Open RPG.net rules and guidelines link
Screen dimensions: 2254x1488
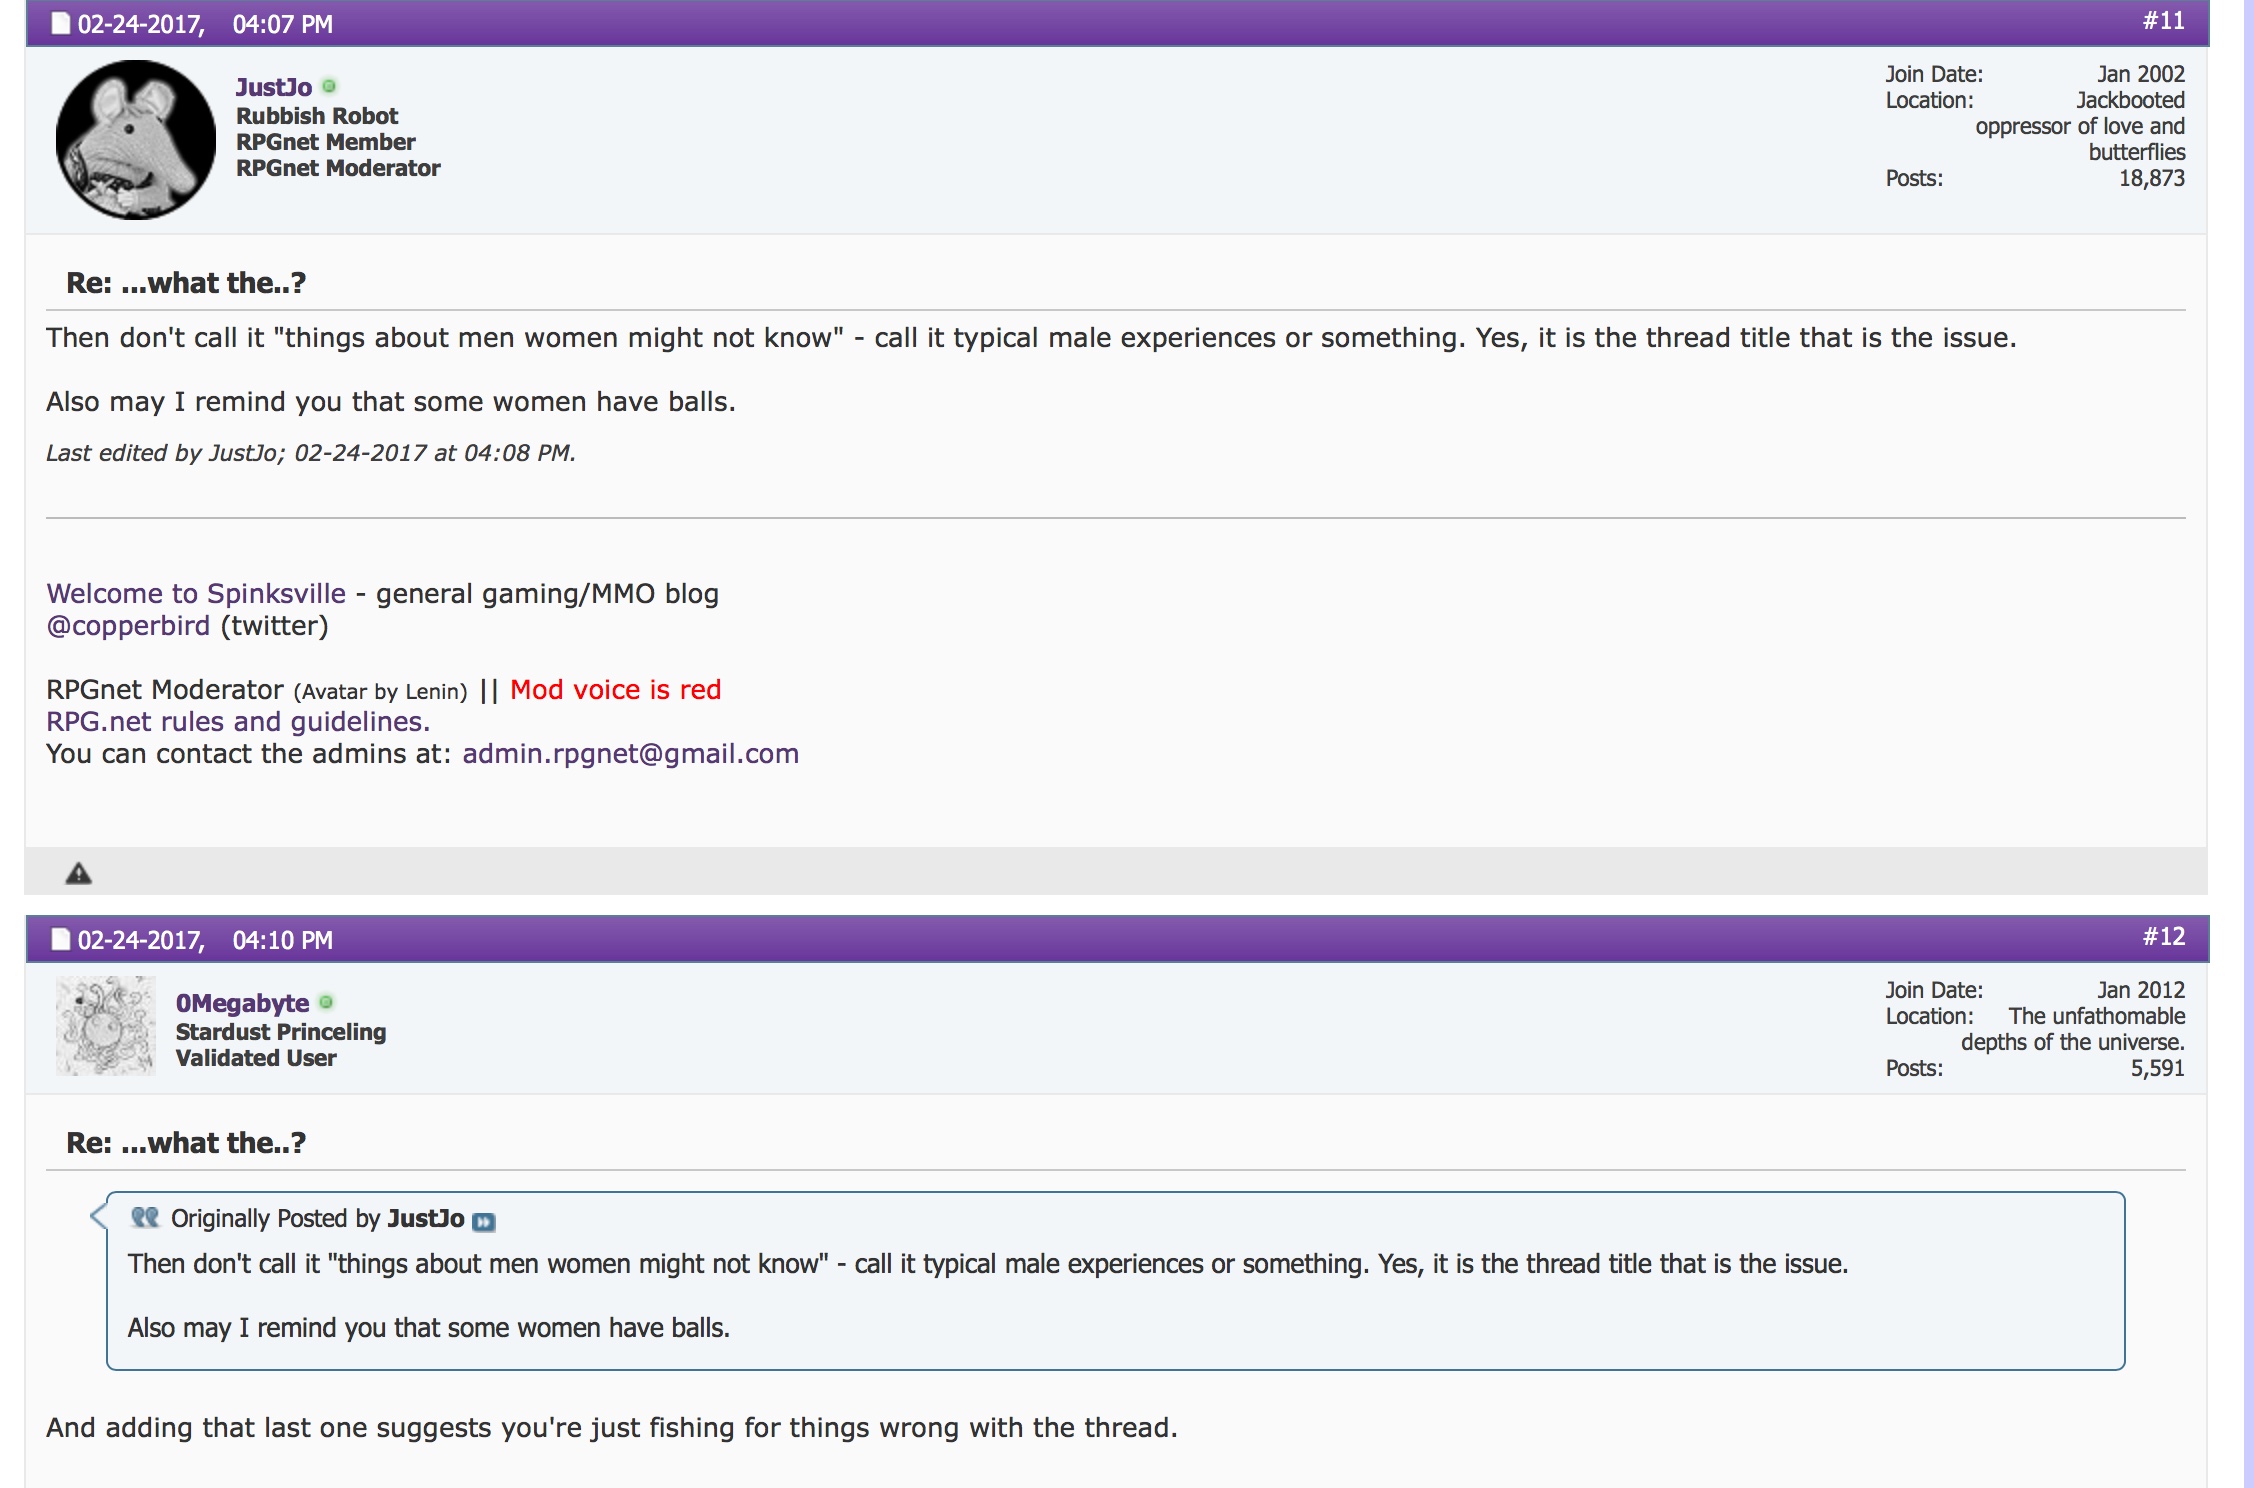click(x=238, y=722)
